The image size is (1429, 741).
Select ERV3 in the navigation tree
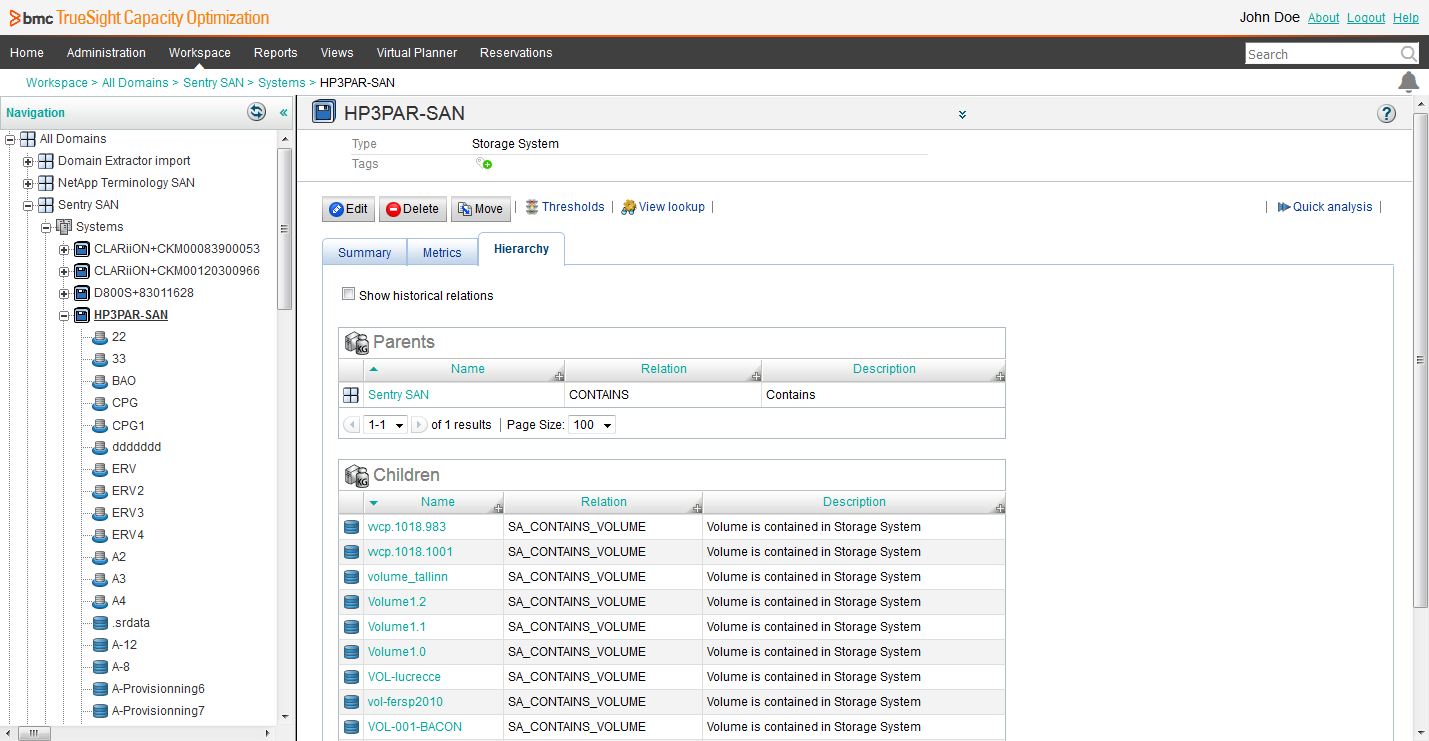(128, 513)
